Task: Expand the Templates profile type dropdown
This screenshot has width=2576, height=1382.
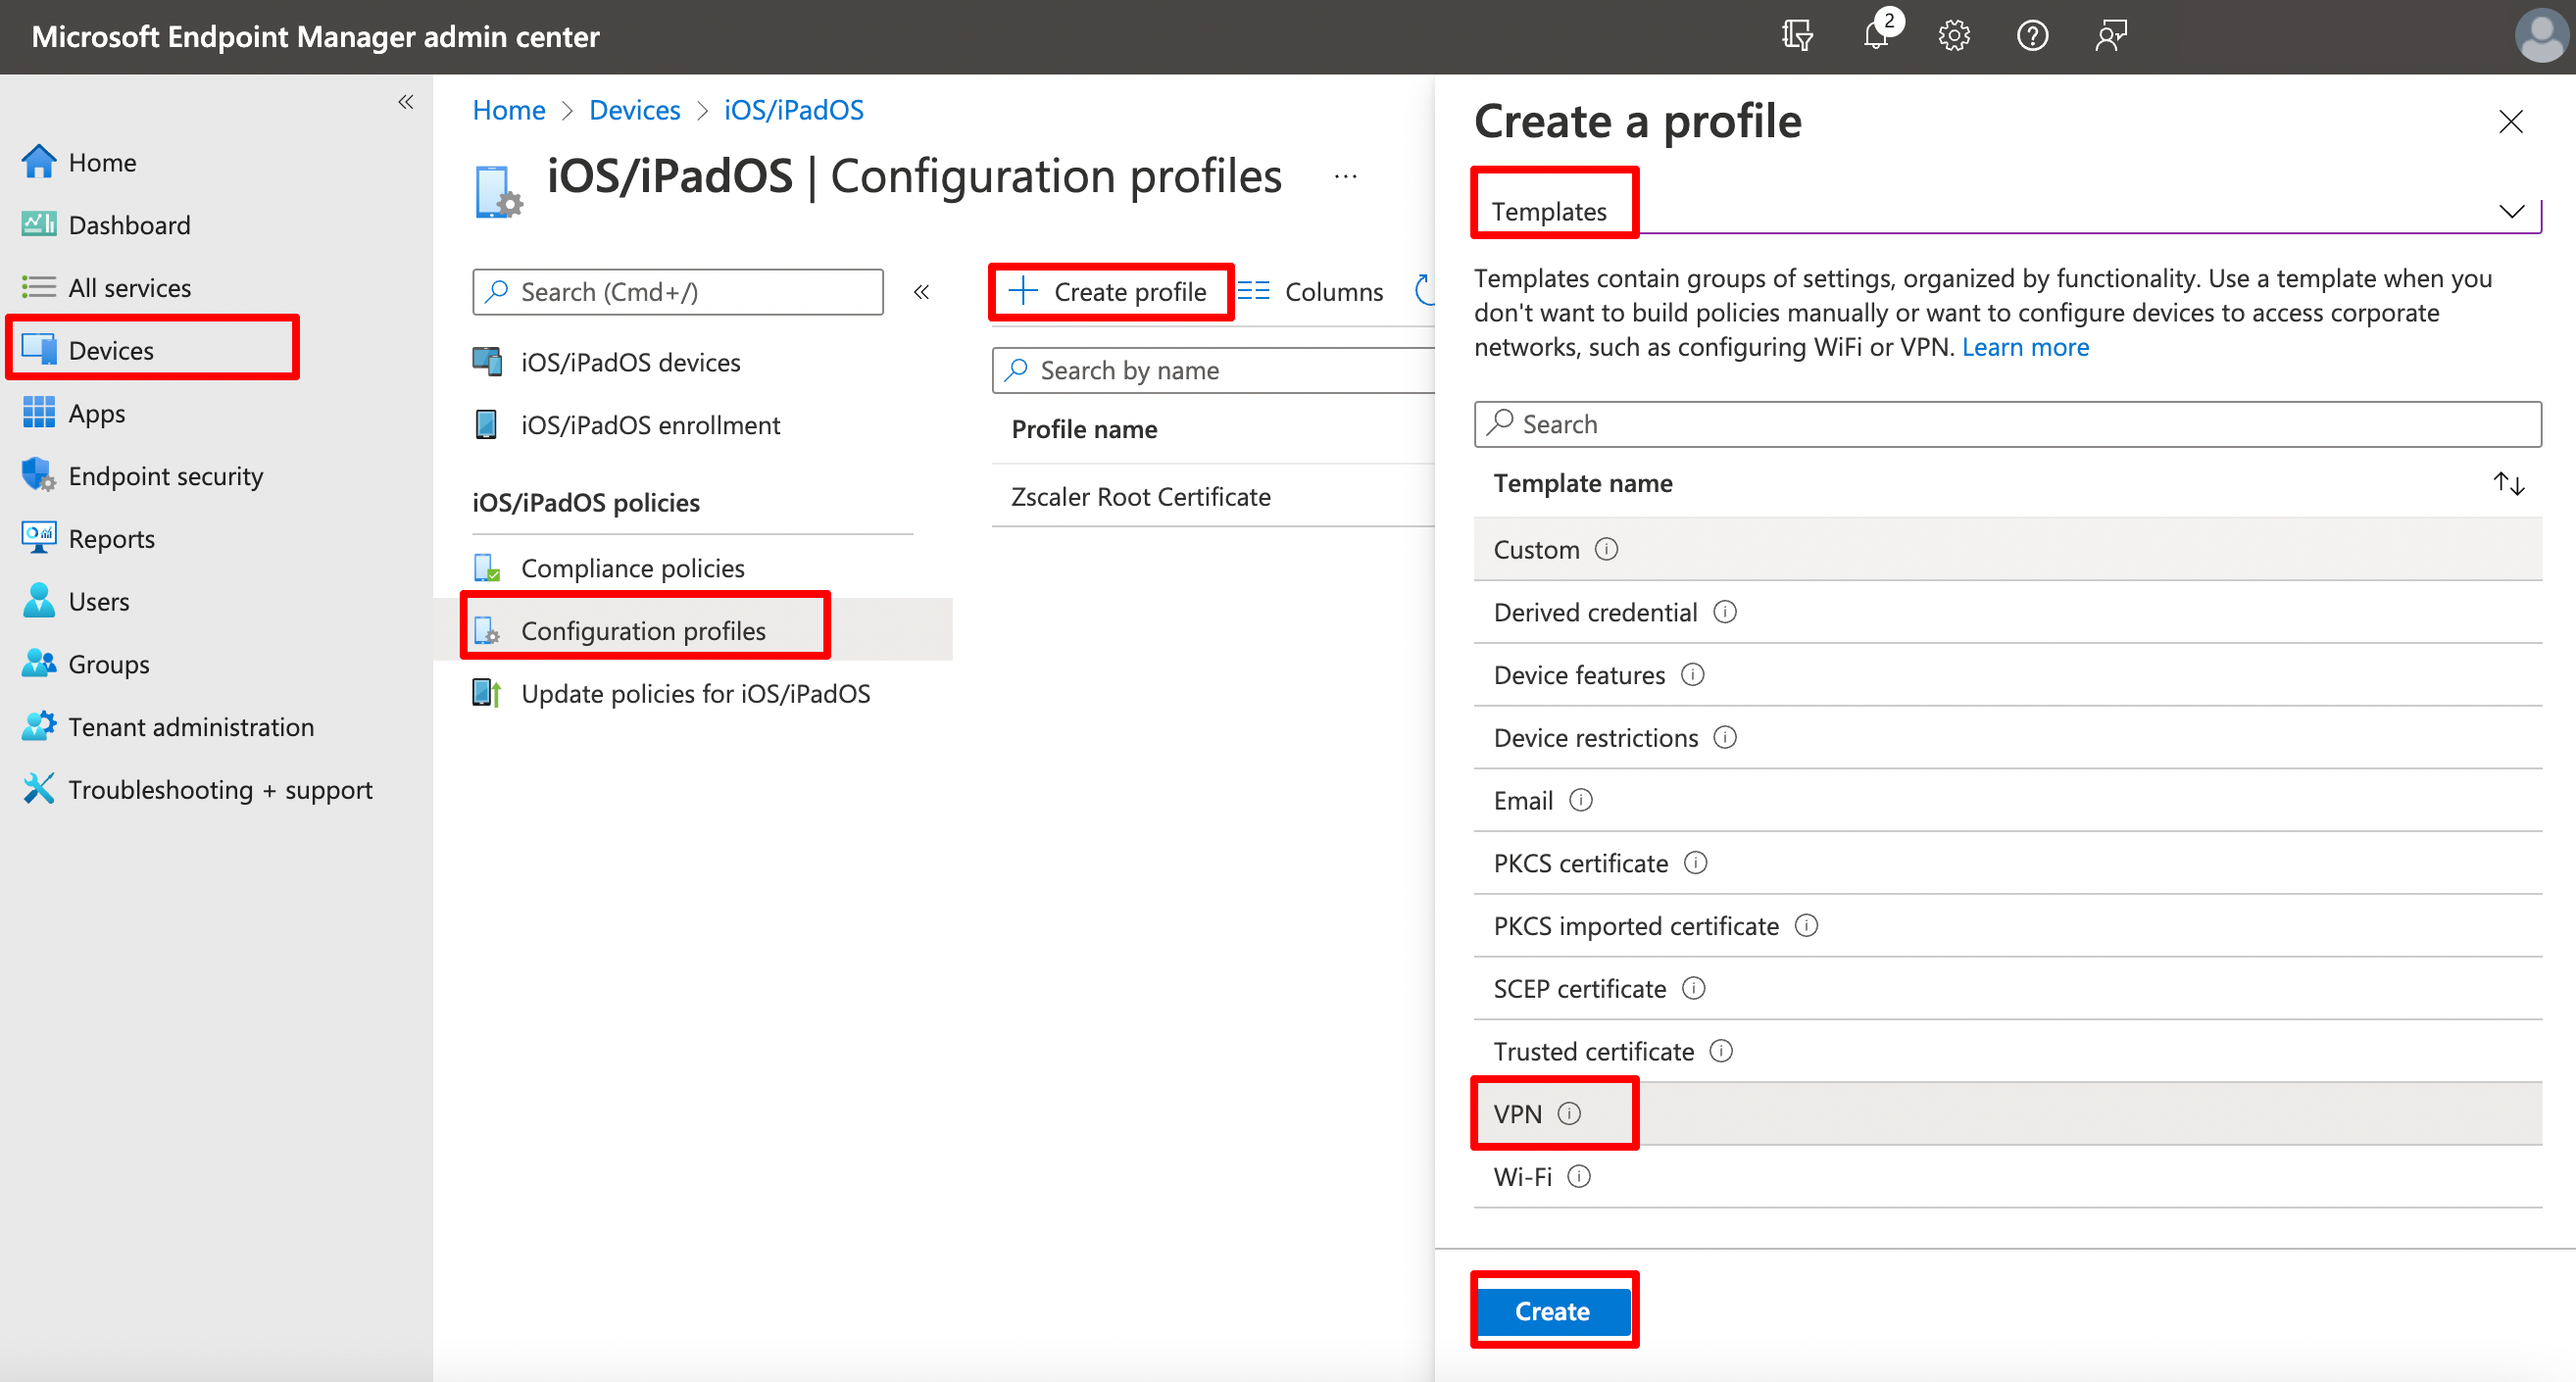Action: pos(2511,211)
